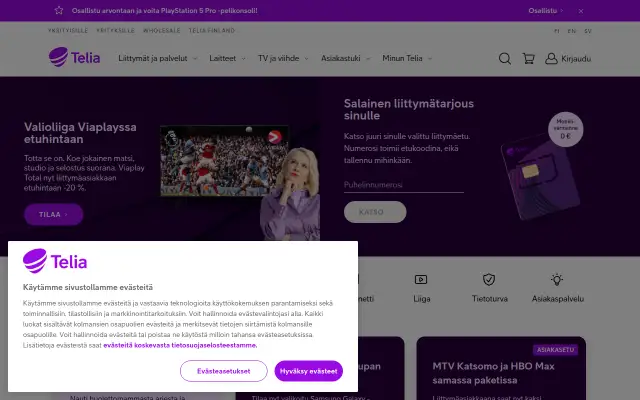Click the star icon in promo banner
The height and width of the screenshot is (400, 640).
59,11
